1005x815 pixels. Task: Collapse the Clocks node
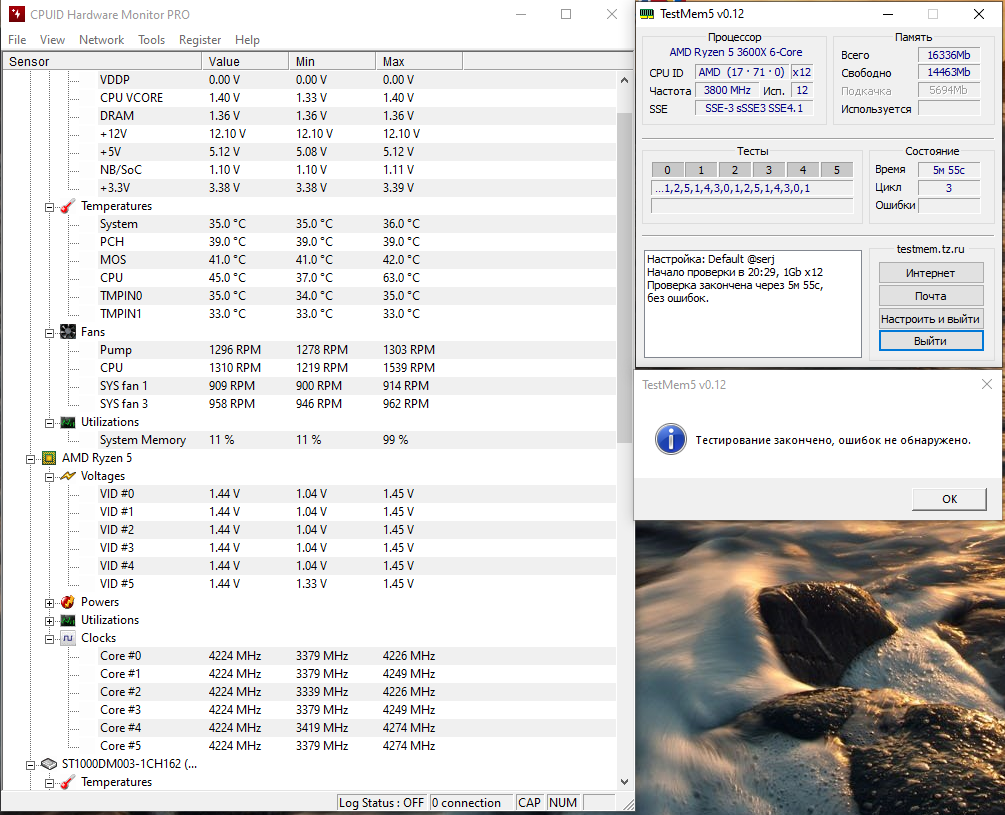[49, 639]
